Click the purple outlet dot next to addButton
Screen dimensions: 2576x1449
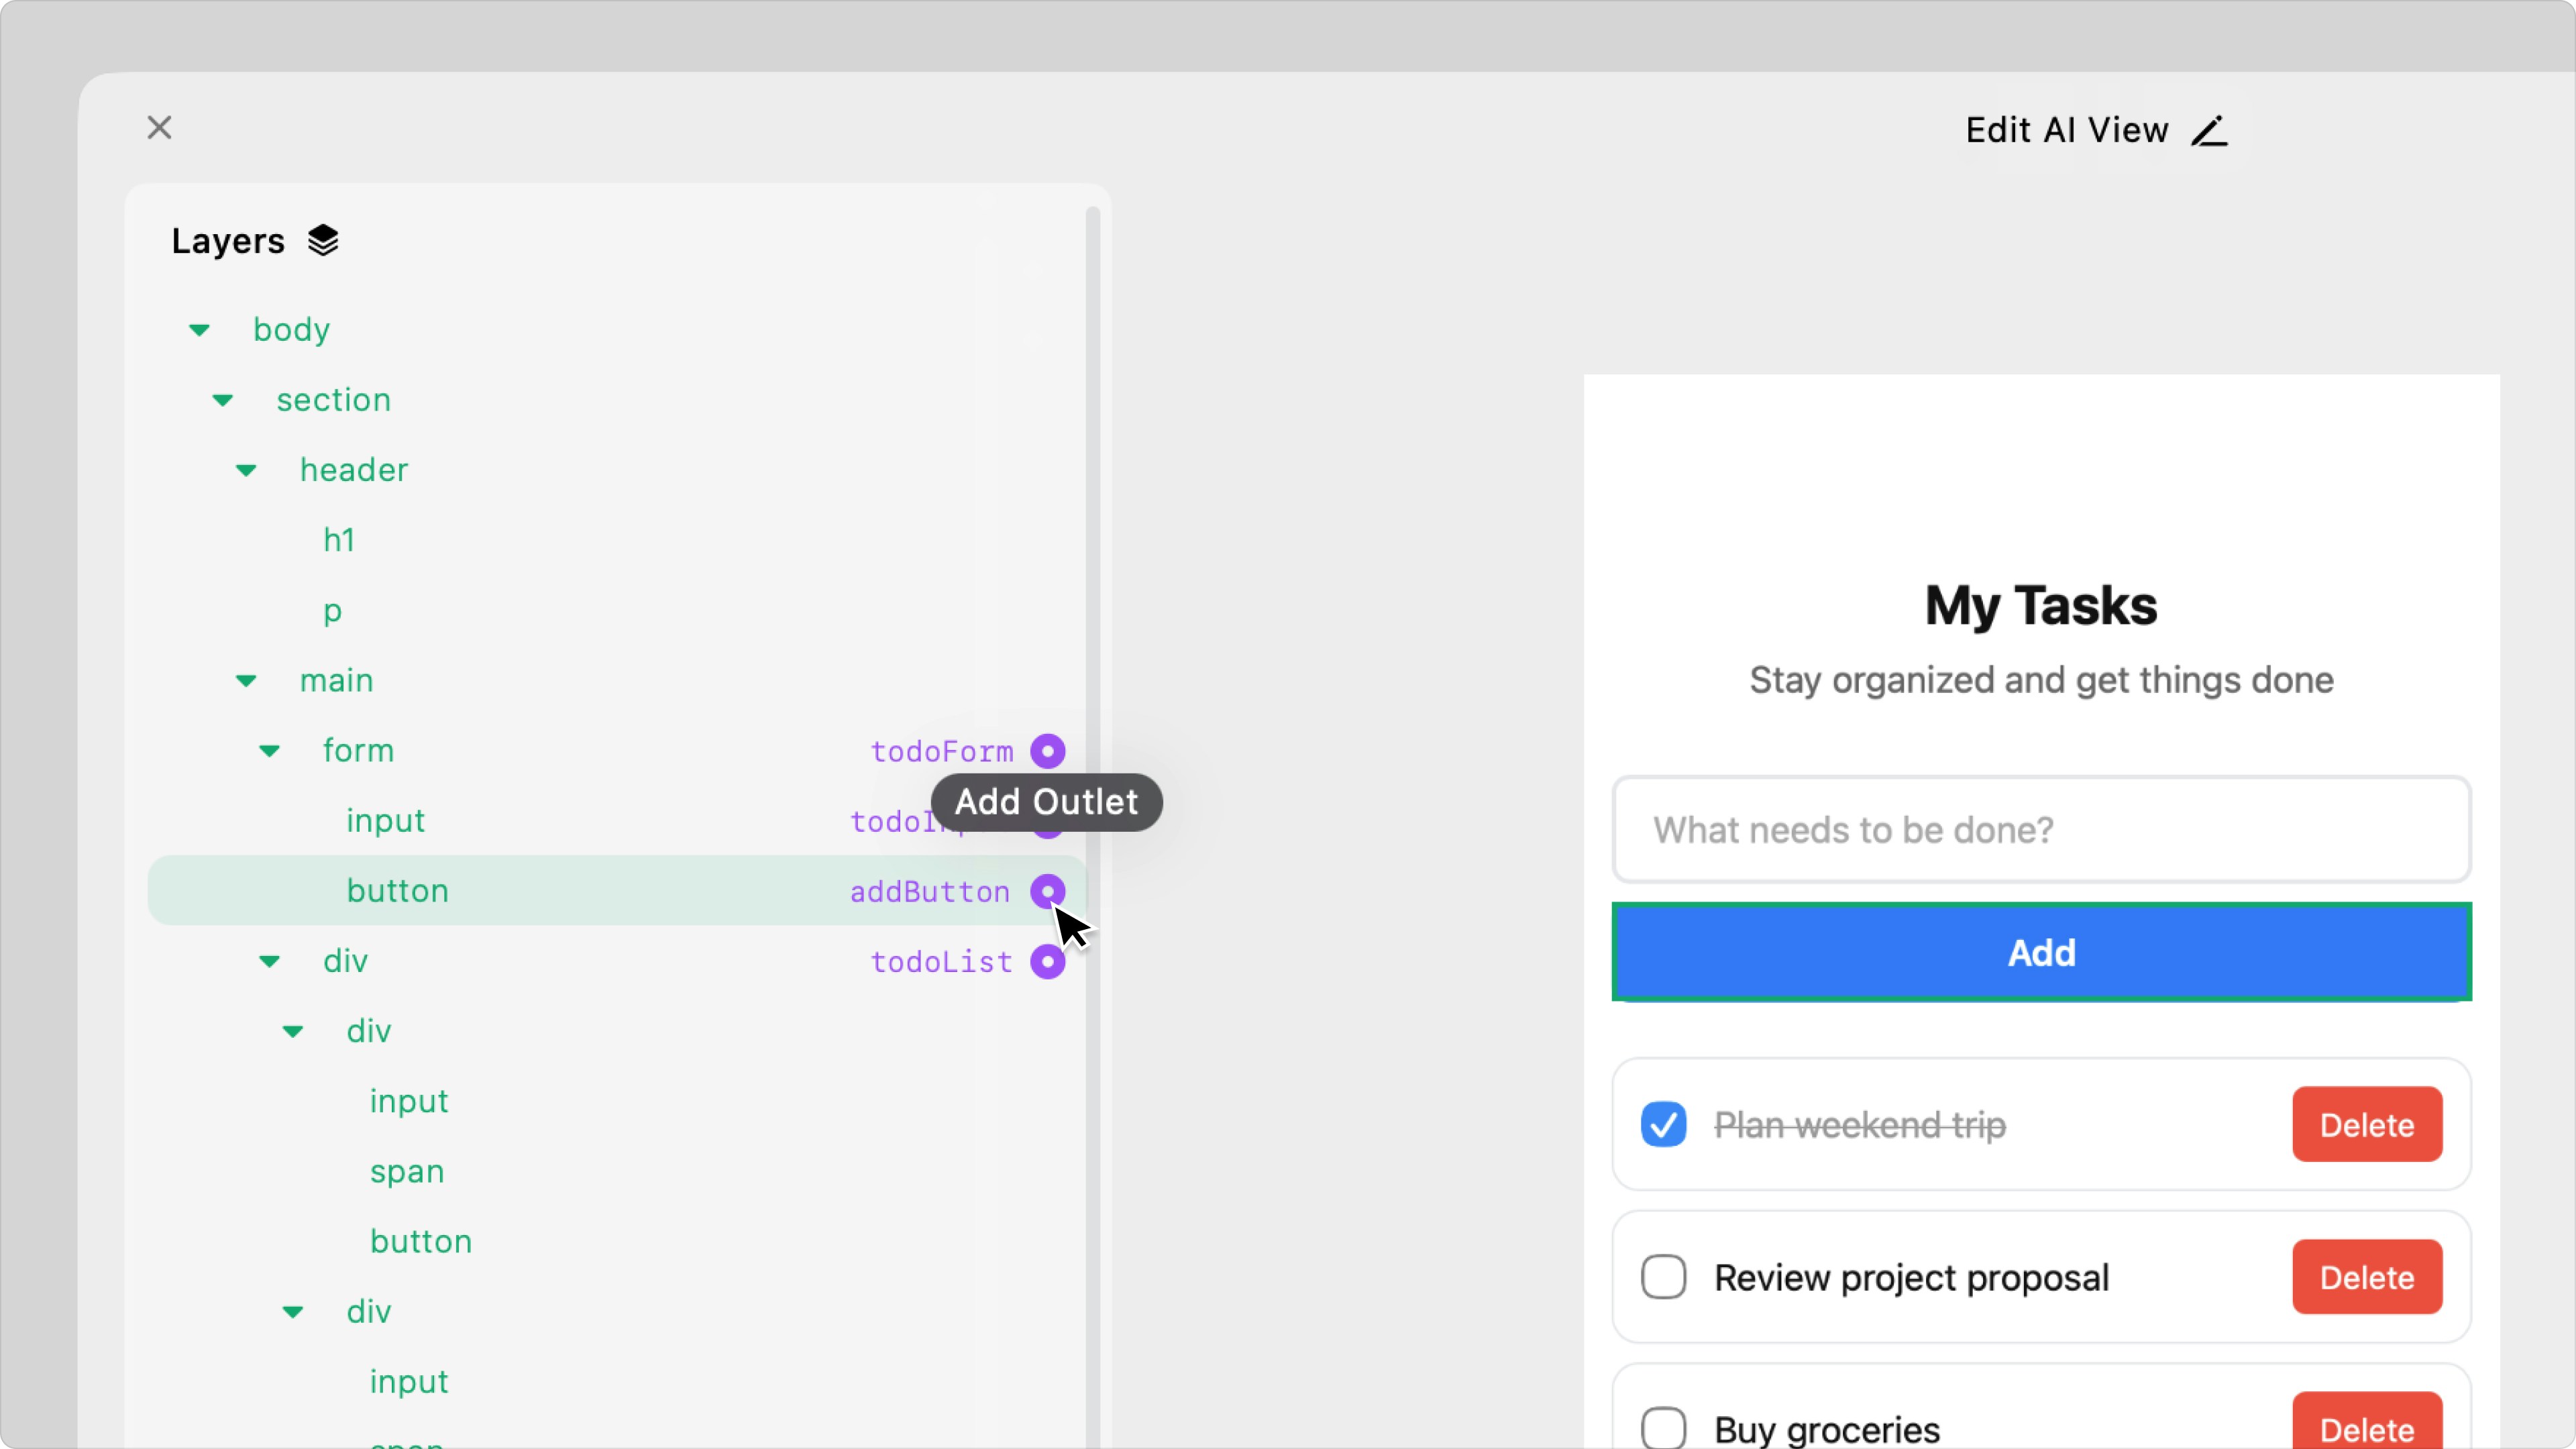pos(1047,891)
